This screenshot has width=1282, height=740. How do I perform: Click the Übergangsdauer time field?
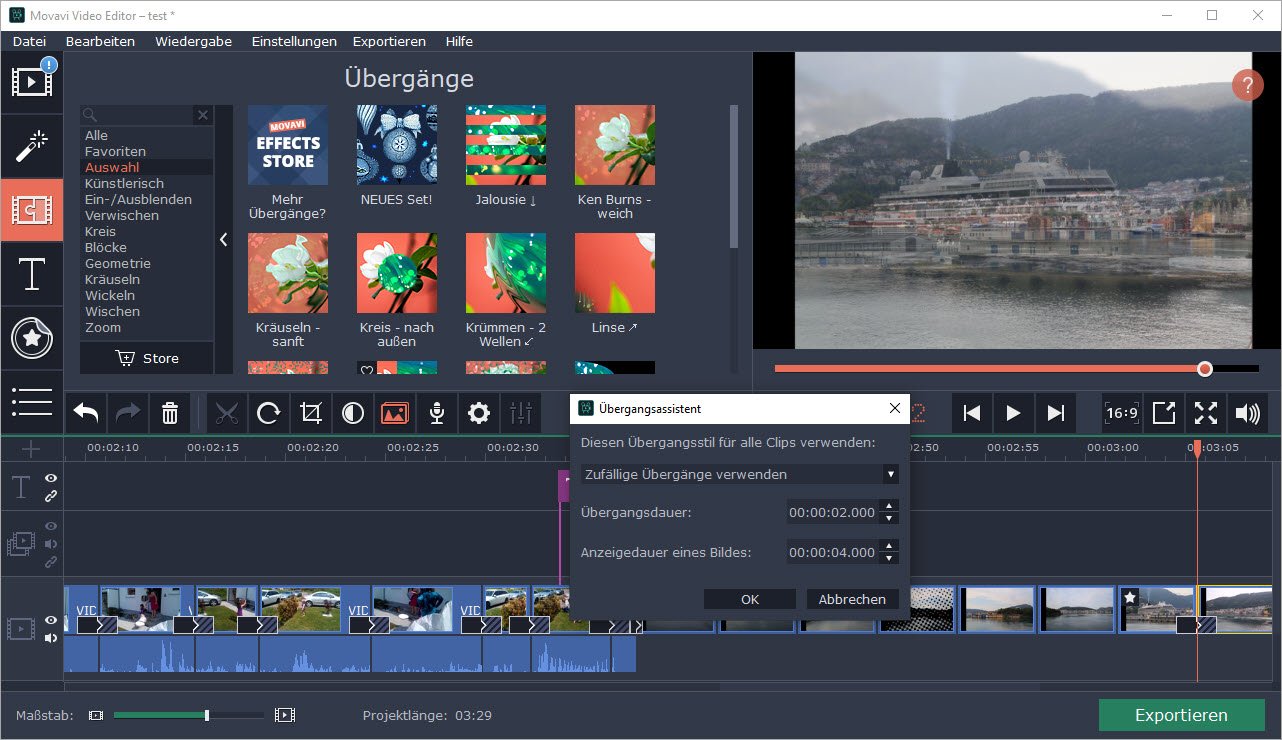(x=832, y=513)
